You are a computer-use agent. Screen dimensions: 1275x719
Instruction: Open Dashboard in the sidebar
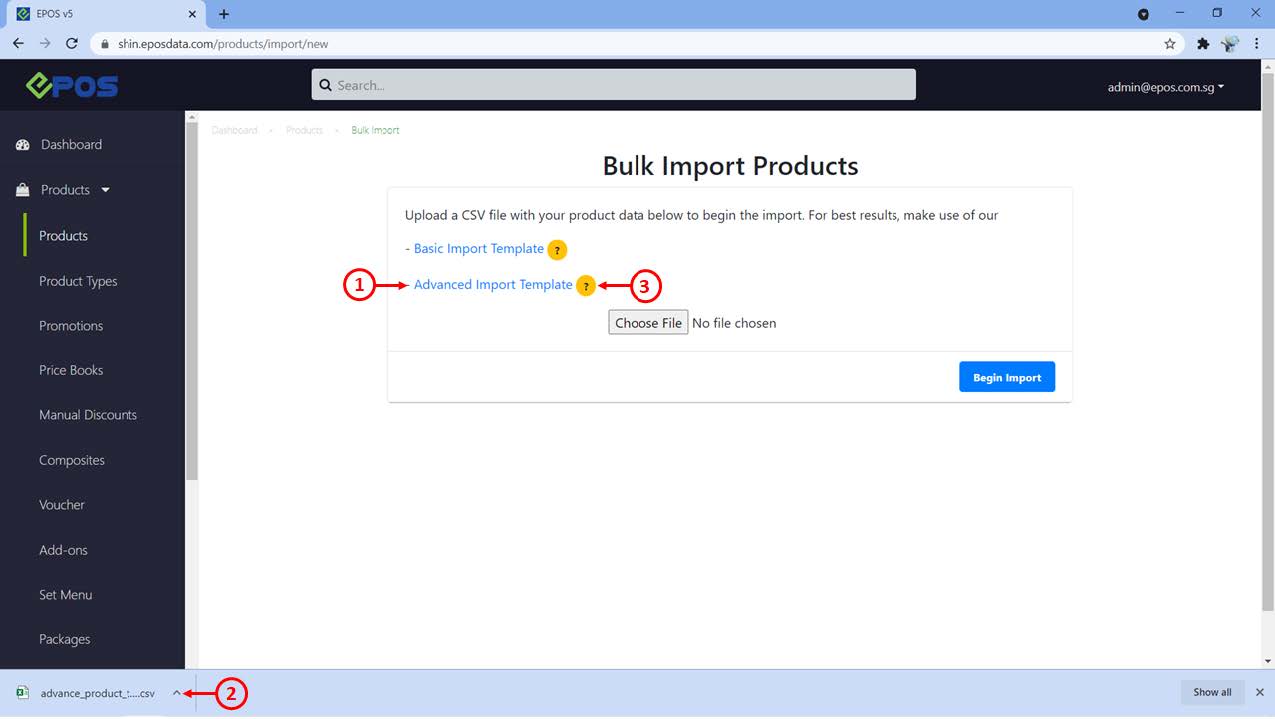click(x=71, y=145)
